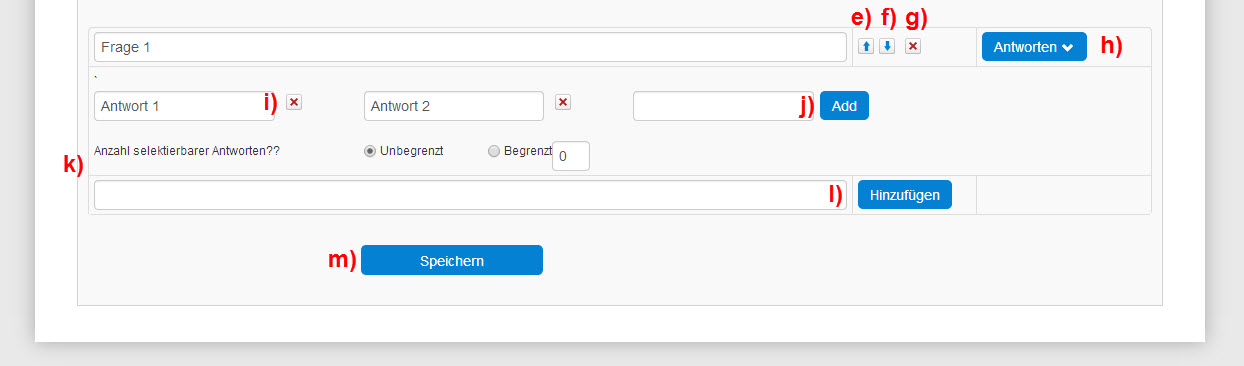Click the Anzahl selektierbarer Antworten label

[187, 152]
